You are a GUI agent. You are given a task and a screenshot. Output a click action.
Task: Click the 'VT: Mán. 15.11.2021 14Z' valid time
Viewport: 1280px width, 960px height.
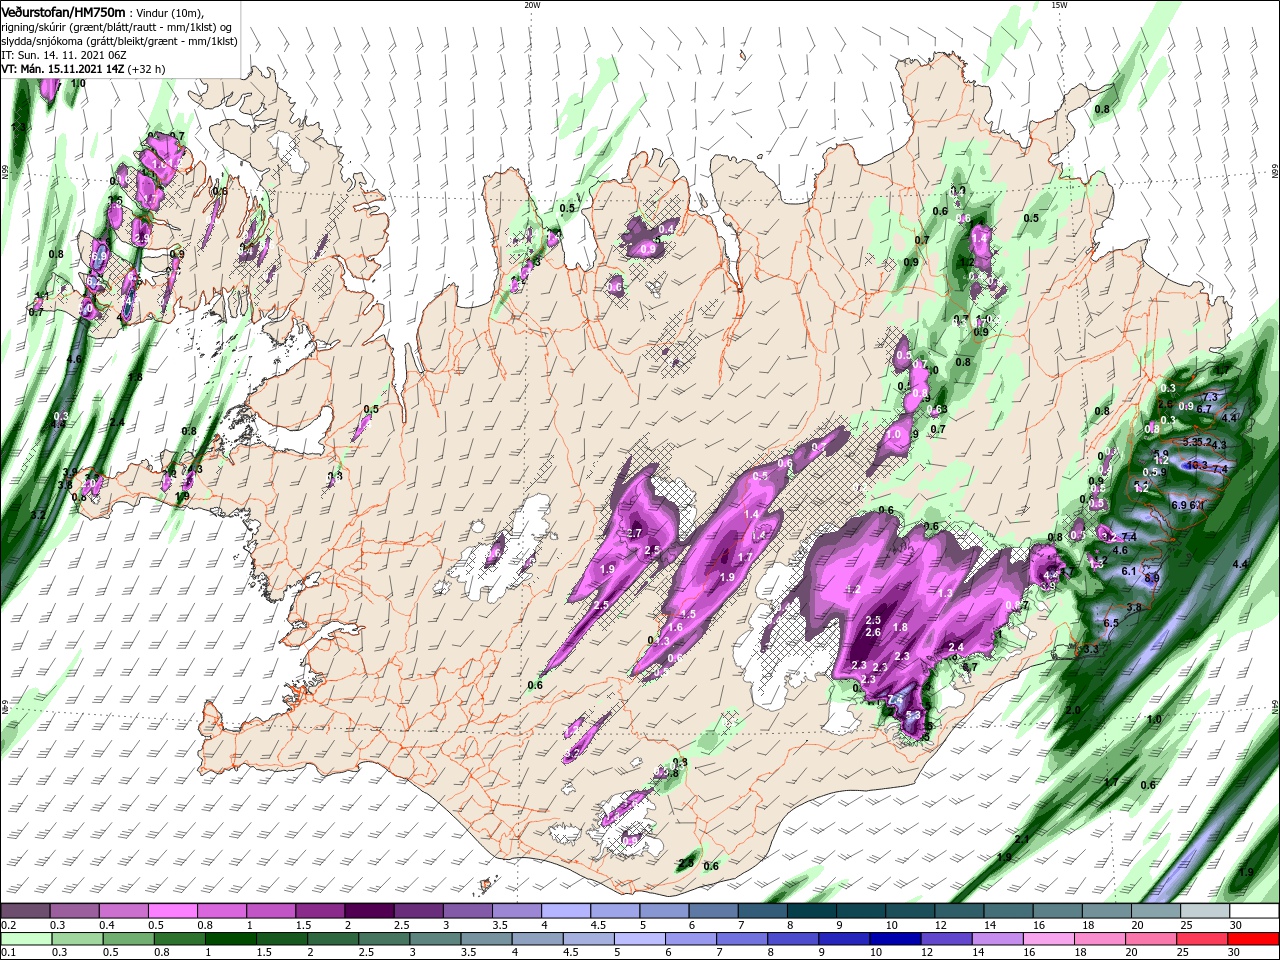(x=62, y=69)
